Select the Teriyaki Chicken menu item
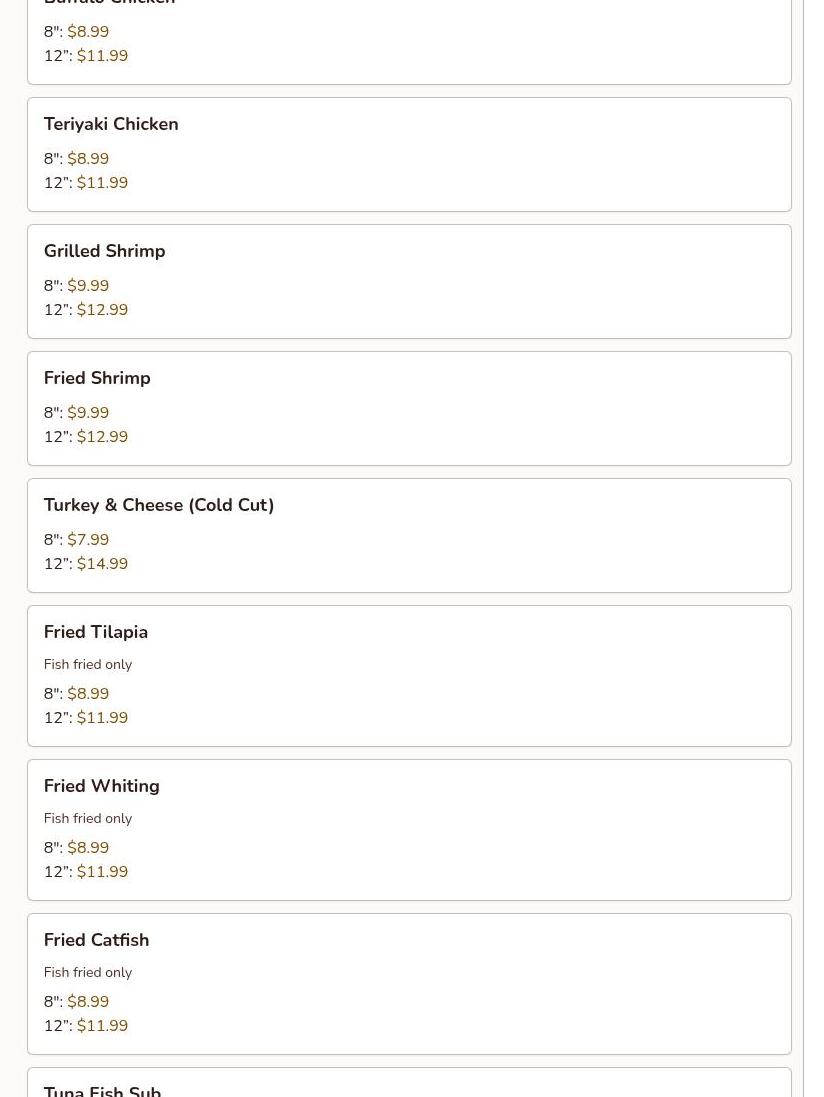The image size is (824, 1097). point(409,155)
